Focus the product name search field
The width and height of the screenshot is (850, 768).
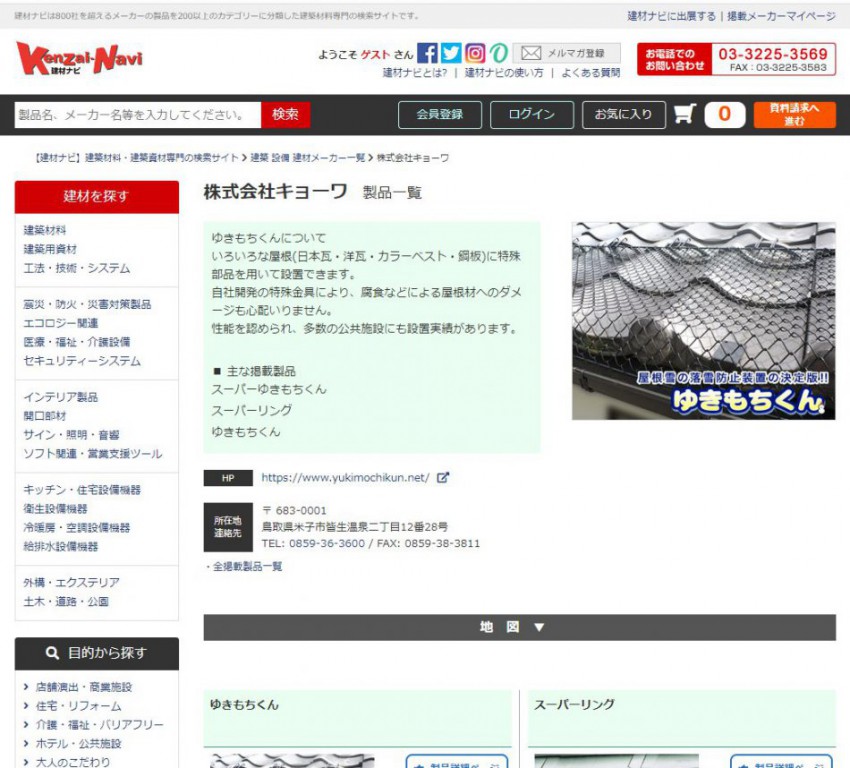[x=138, y=115]
